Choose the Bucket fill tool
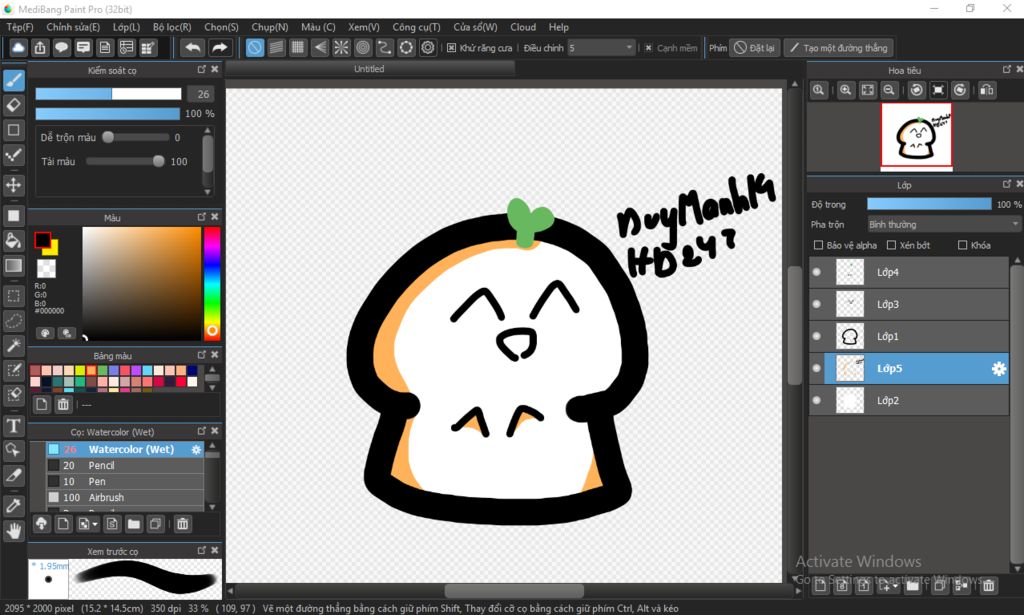The width and height of the screenshot is (1024, 615). point(14,240)
